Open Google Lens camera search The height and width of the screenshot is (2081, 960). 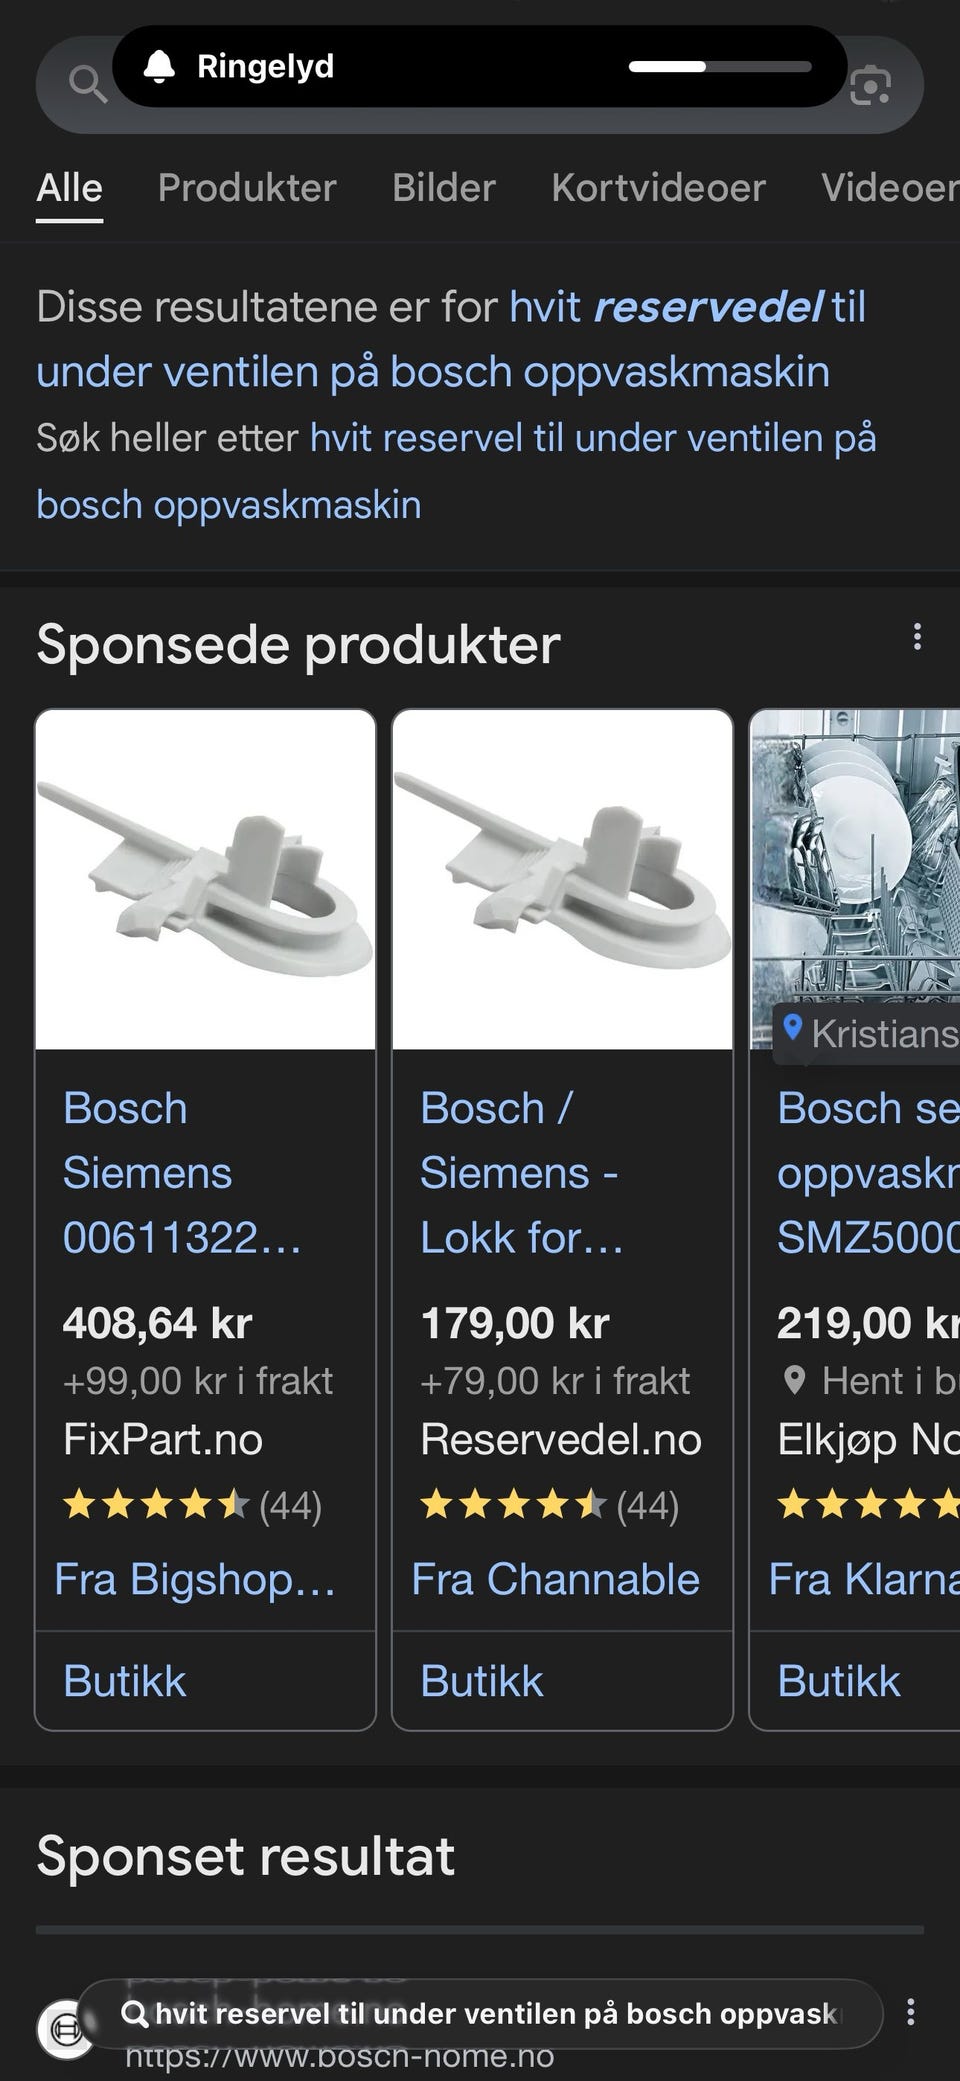[870, 86]
